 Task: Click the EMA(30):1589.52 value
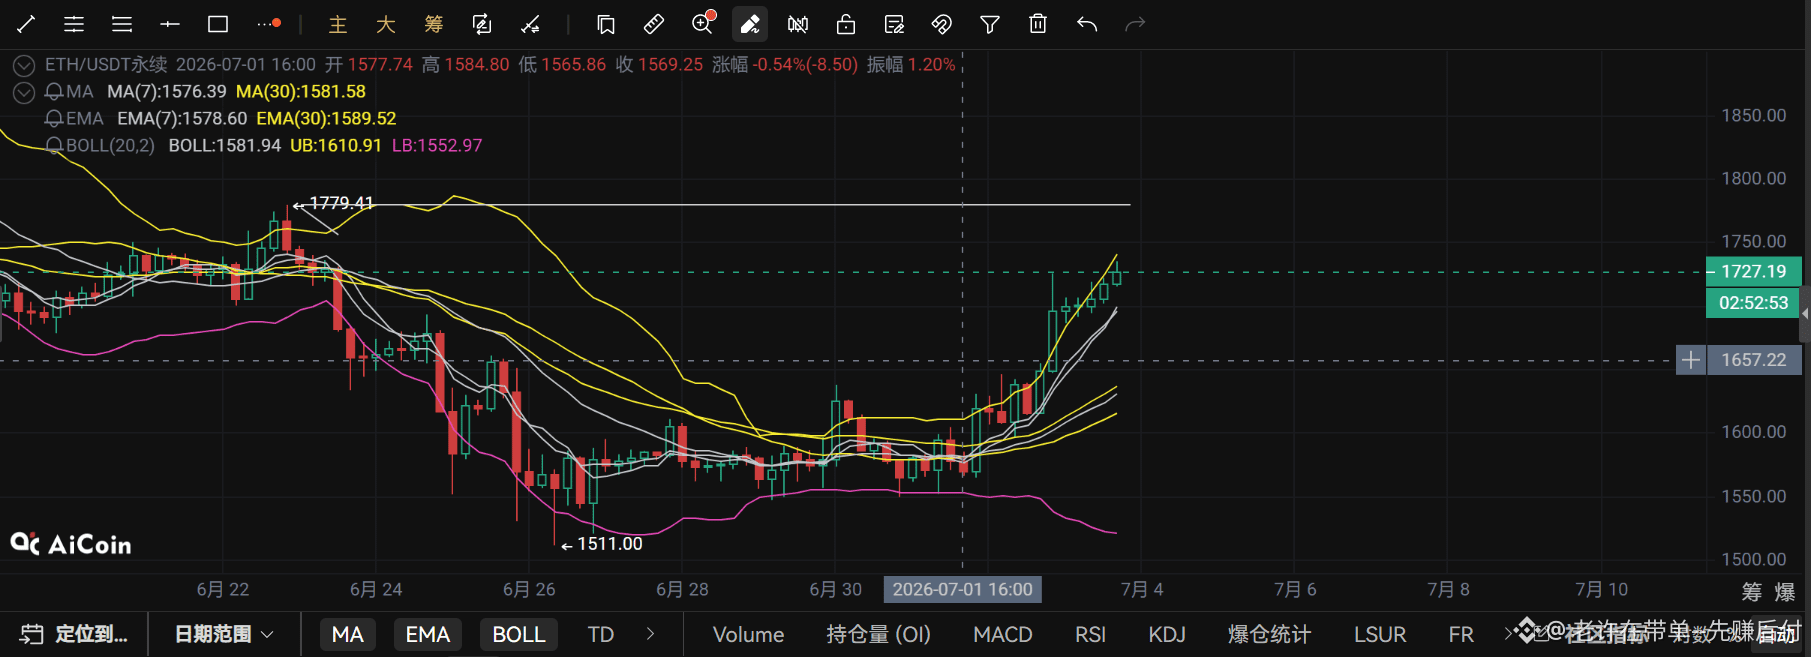(326, 118)
